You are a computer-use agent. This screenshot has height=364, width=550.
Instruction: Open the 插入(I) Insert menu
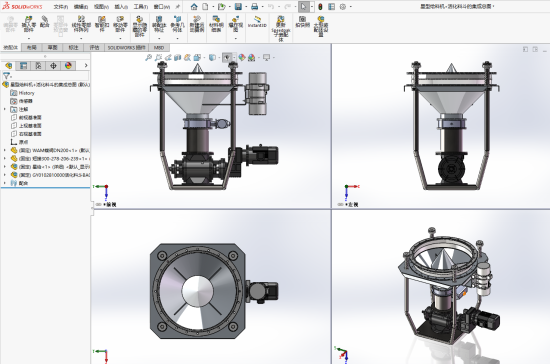pyautogui.click(x=121, y=7)
